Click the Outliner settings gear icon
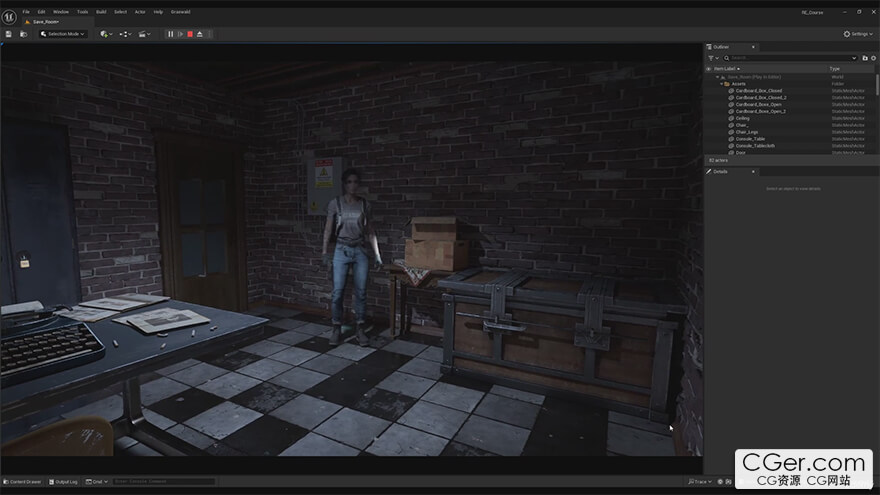The image size is (880, 495). pyautogui.click(x=873, y=58)
